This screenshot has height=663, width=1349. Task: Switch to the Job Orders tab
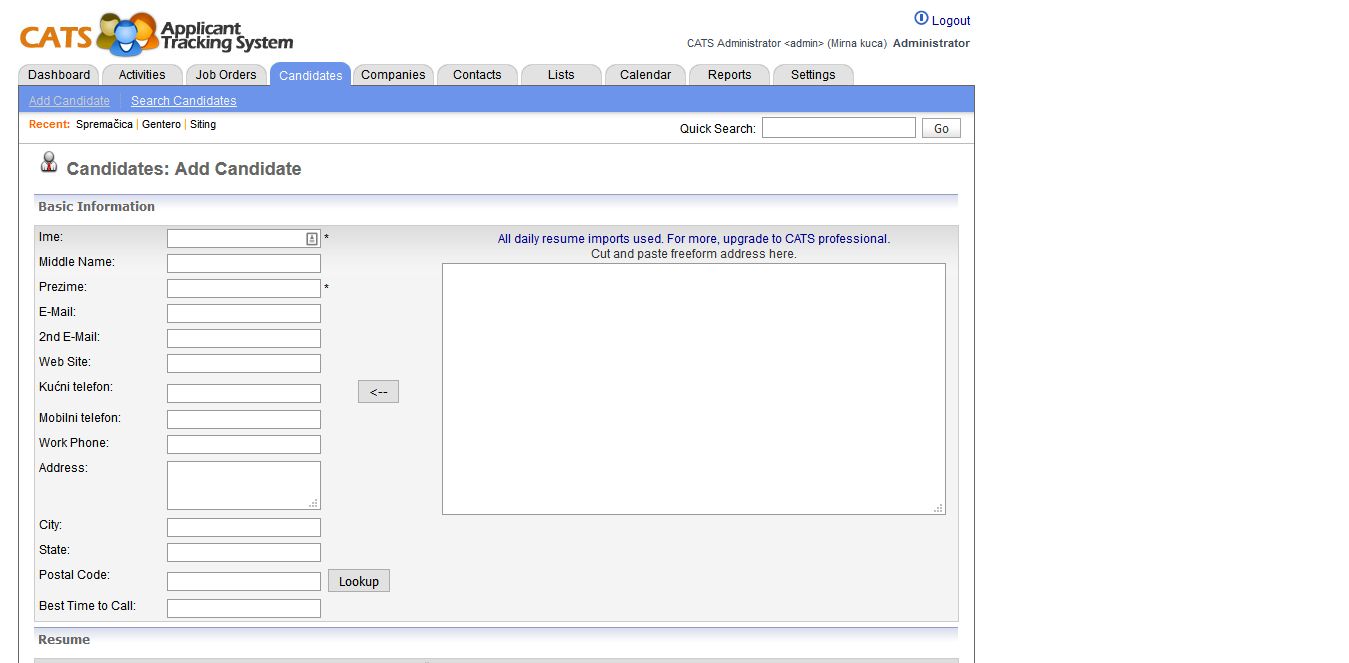[x=226, y=74]
